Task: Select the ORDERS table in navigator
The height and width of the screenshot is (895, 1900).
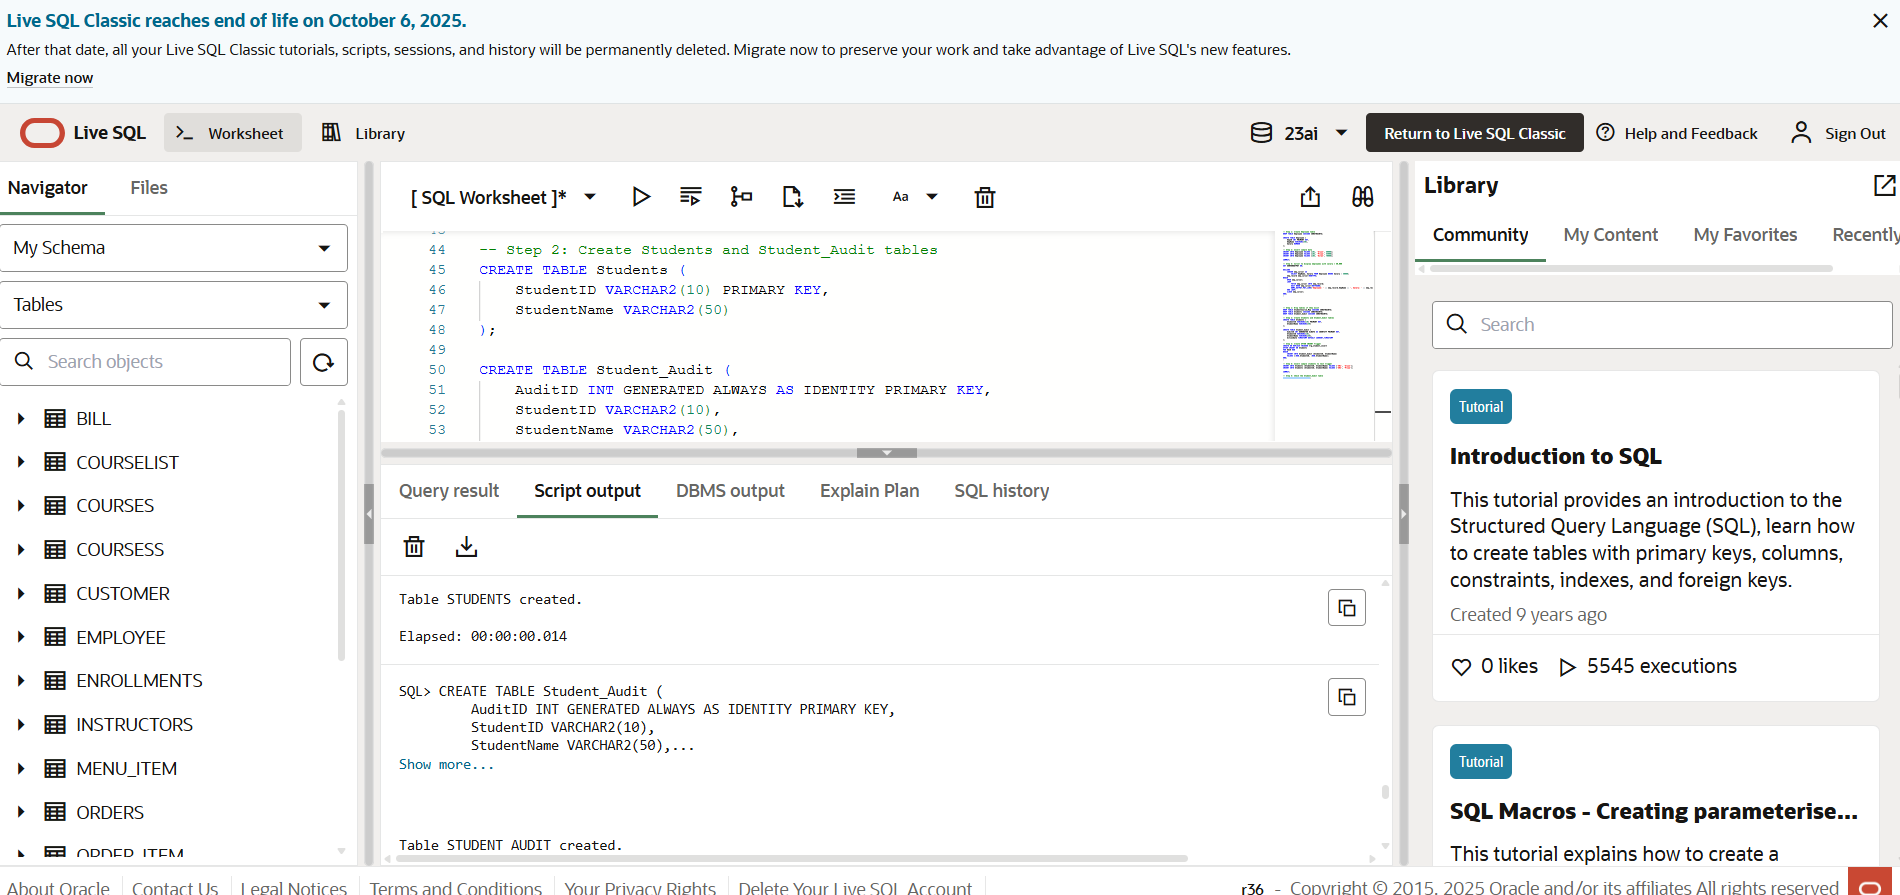Action: pyautogui.click(x=110, y=812)
